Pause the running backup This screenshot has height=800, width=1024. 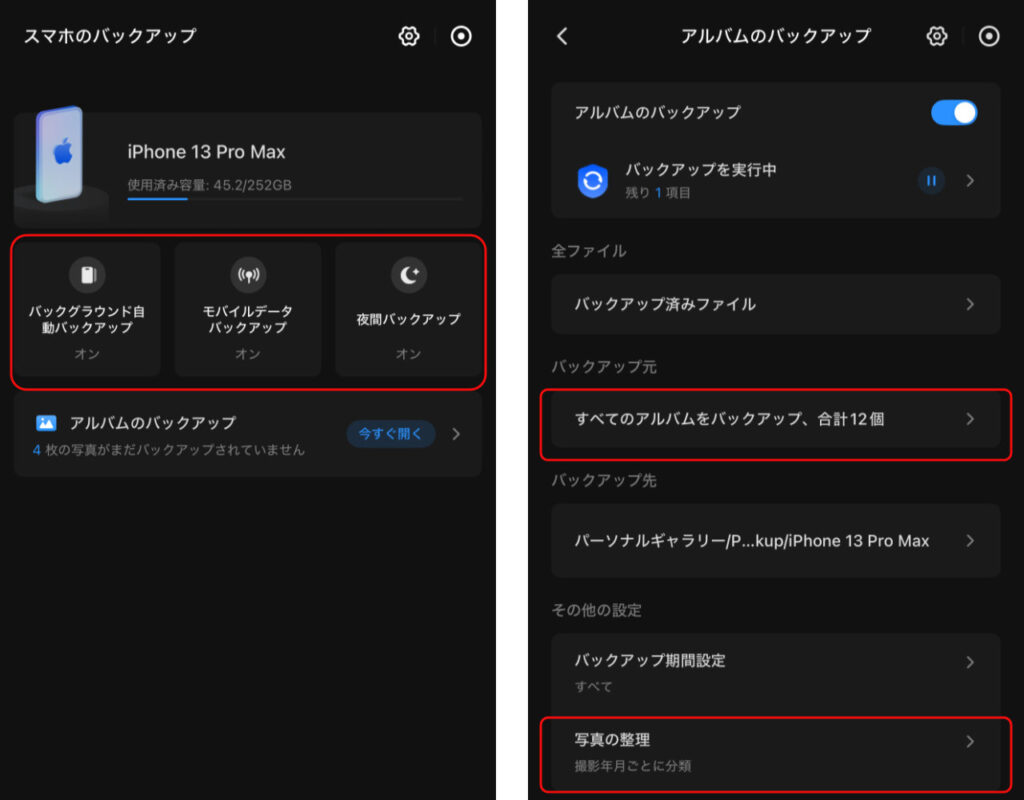931,181
